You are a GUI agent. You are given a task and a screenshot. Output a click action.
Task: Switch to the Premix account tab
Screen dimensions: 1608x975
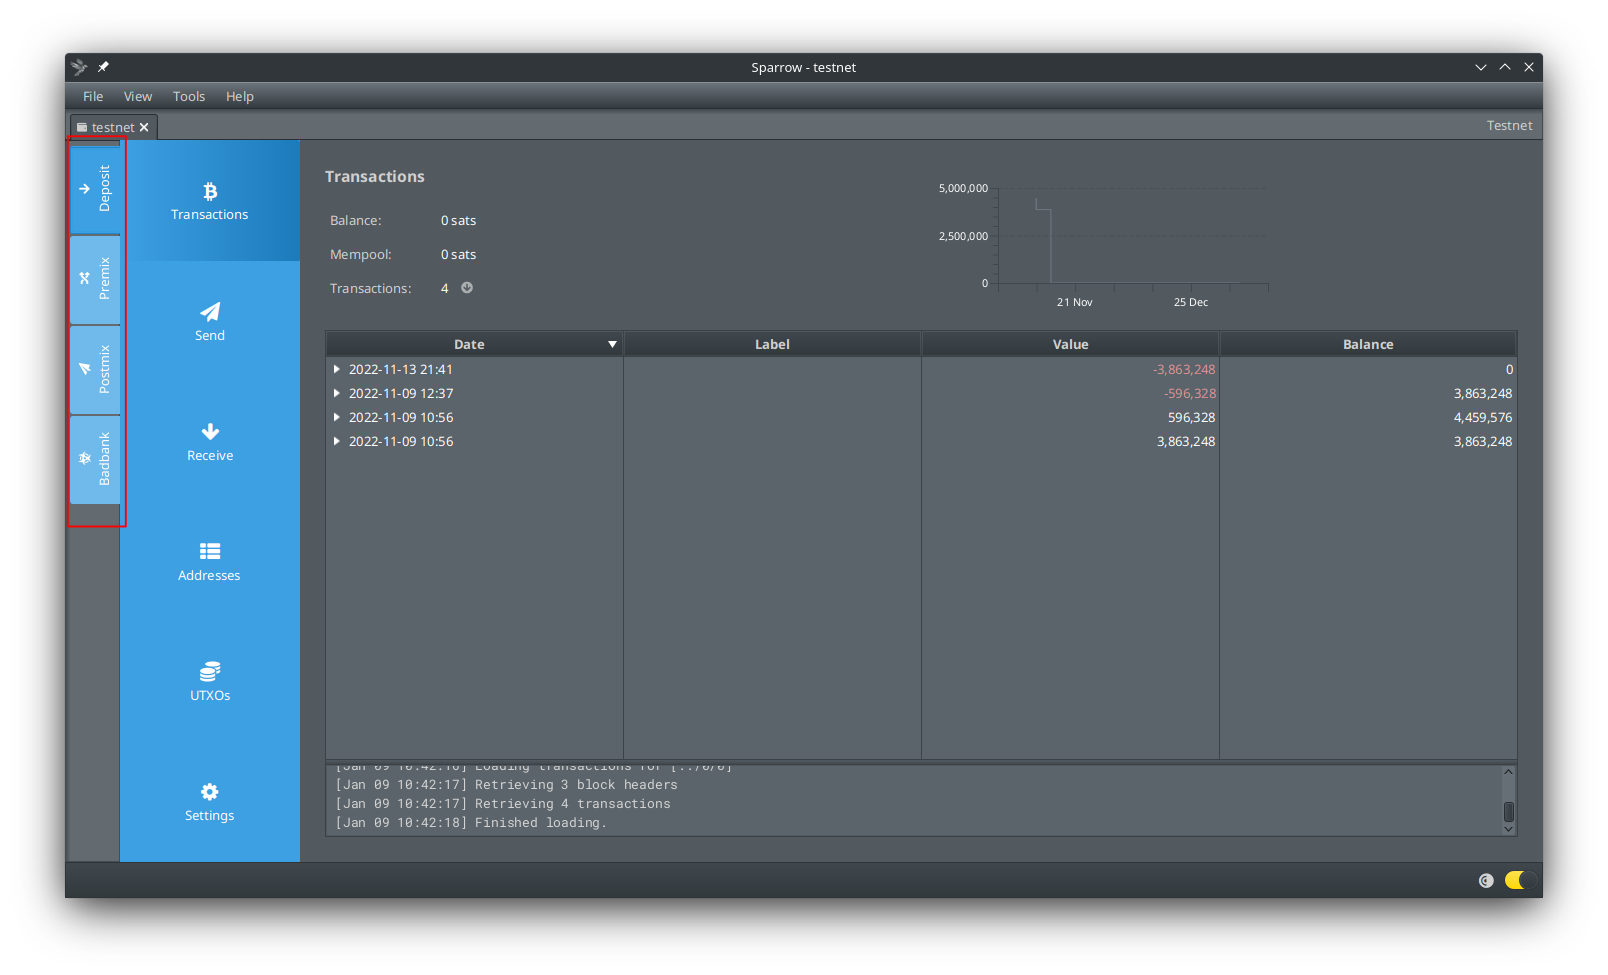pos(95,279)
